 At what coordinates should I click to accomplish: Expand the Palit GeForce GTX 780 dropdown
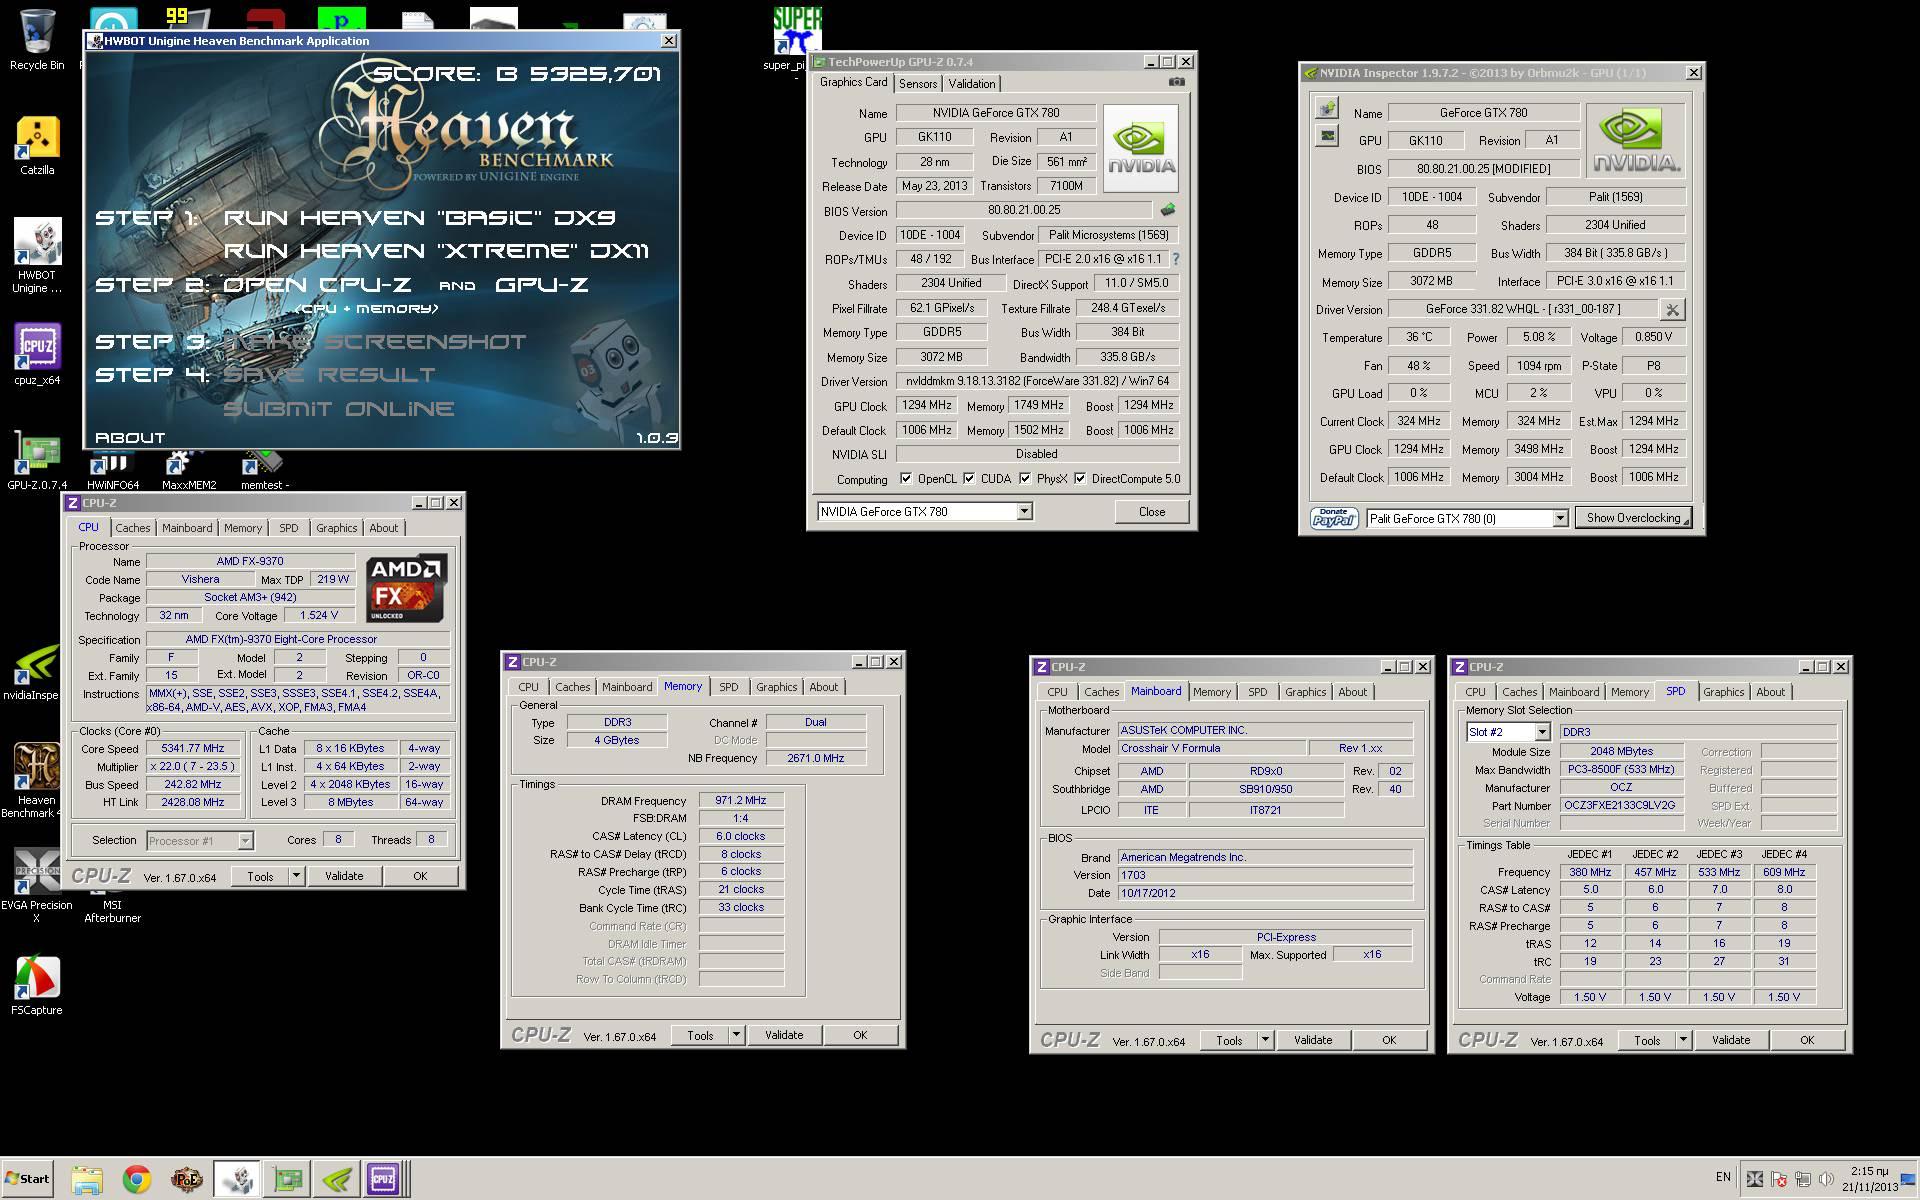tap(1560, 518)
